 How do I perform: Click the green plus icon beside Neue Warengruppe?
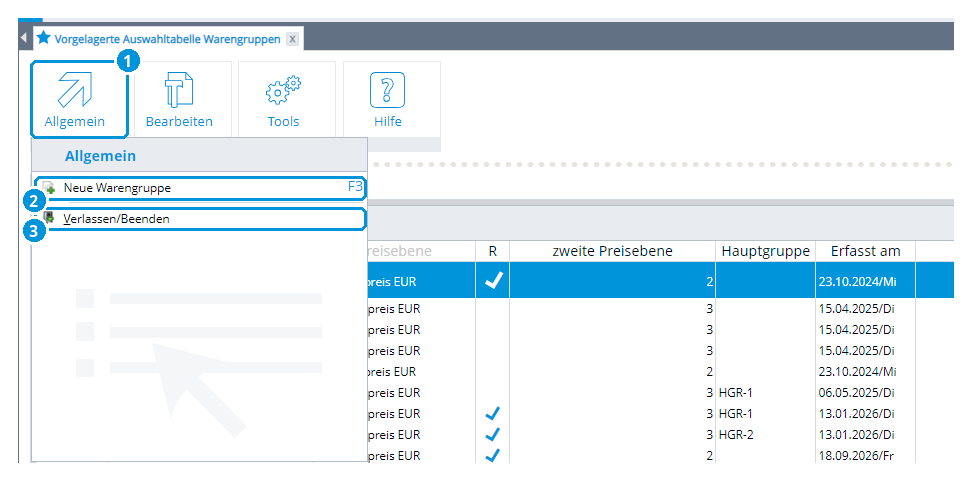pyautogui.click(x=48, y=188)
